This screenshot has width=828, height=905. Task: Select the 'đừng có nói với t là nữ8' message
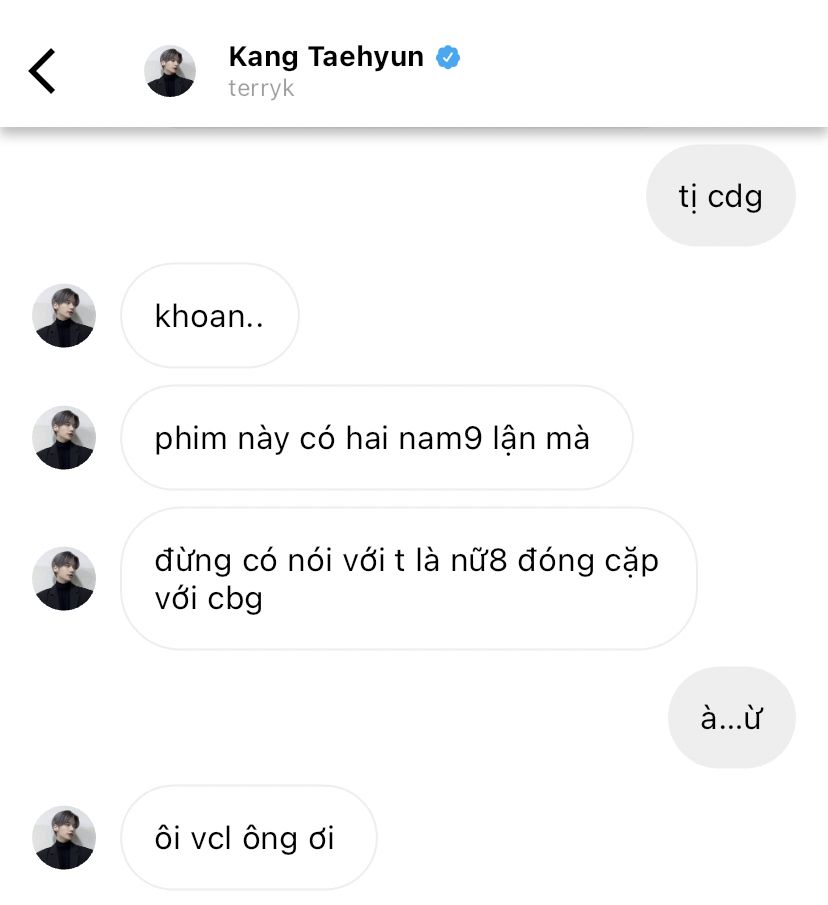[409, 578]
